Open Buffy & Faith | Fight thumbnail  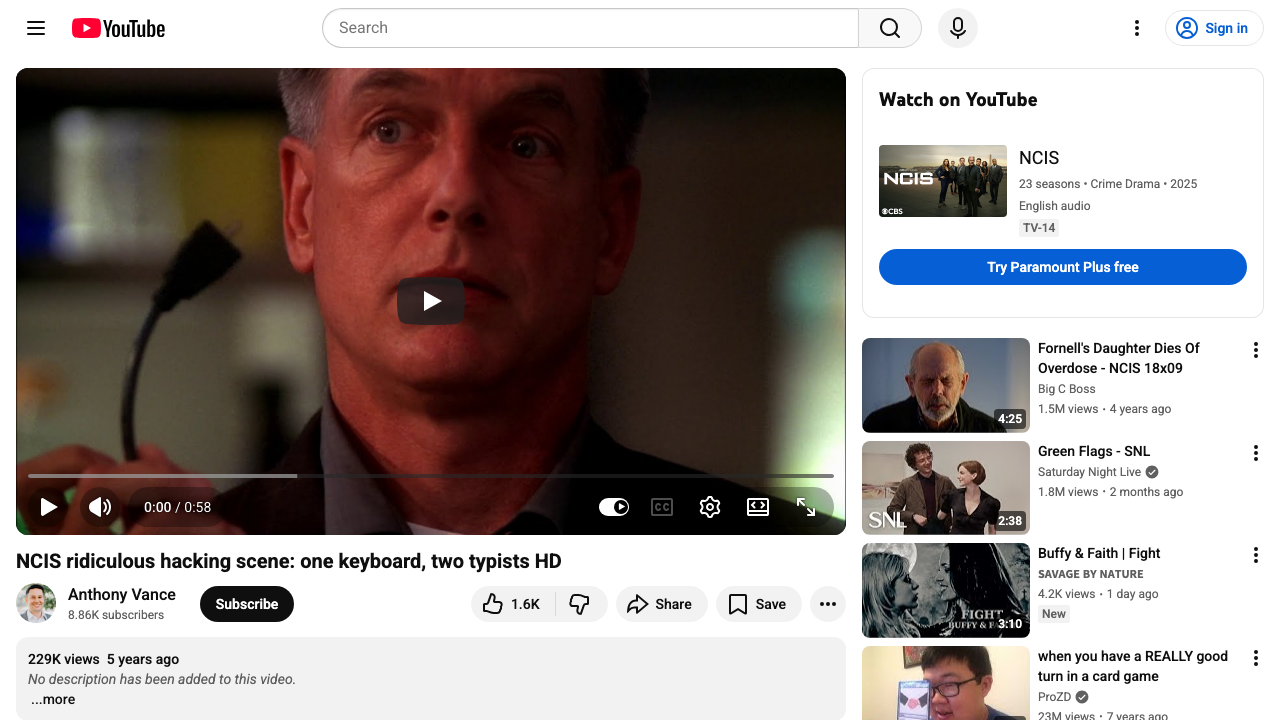(x=946, y=590)
